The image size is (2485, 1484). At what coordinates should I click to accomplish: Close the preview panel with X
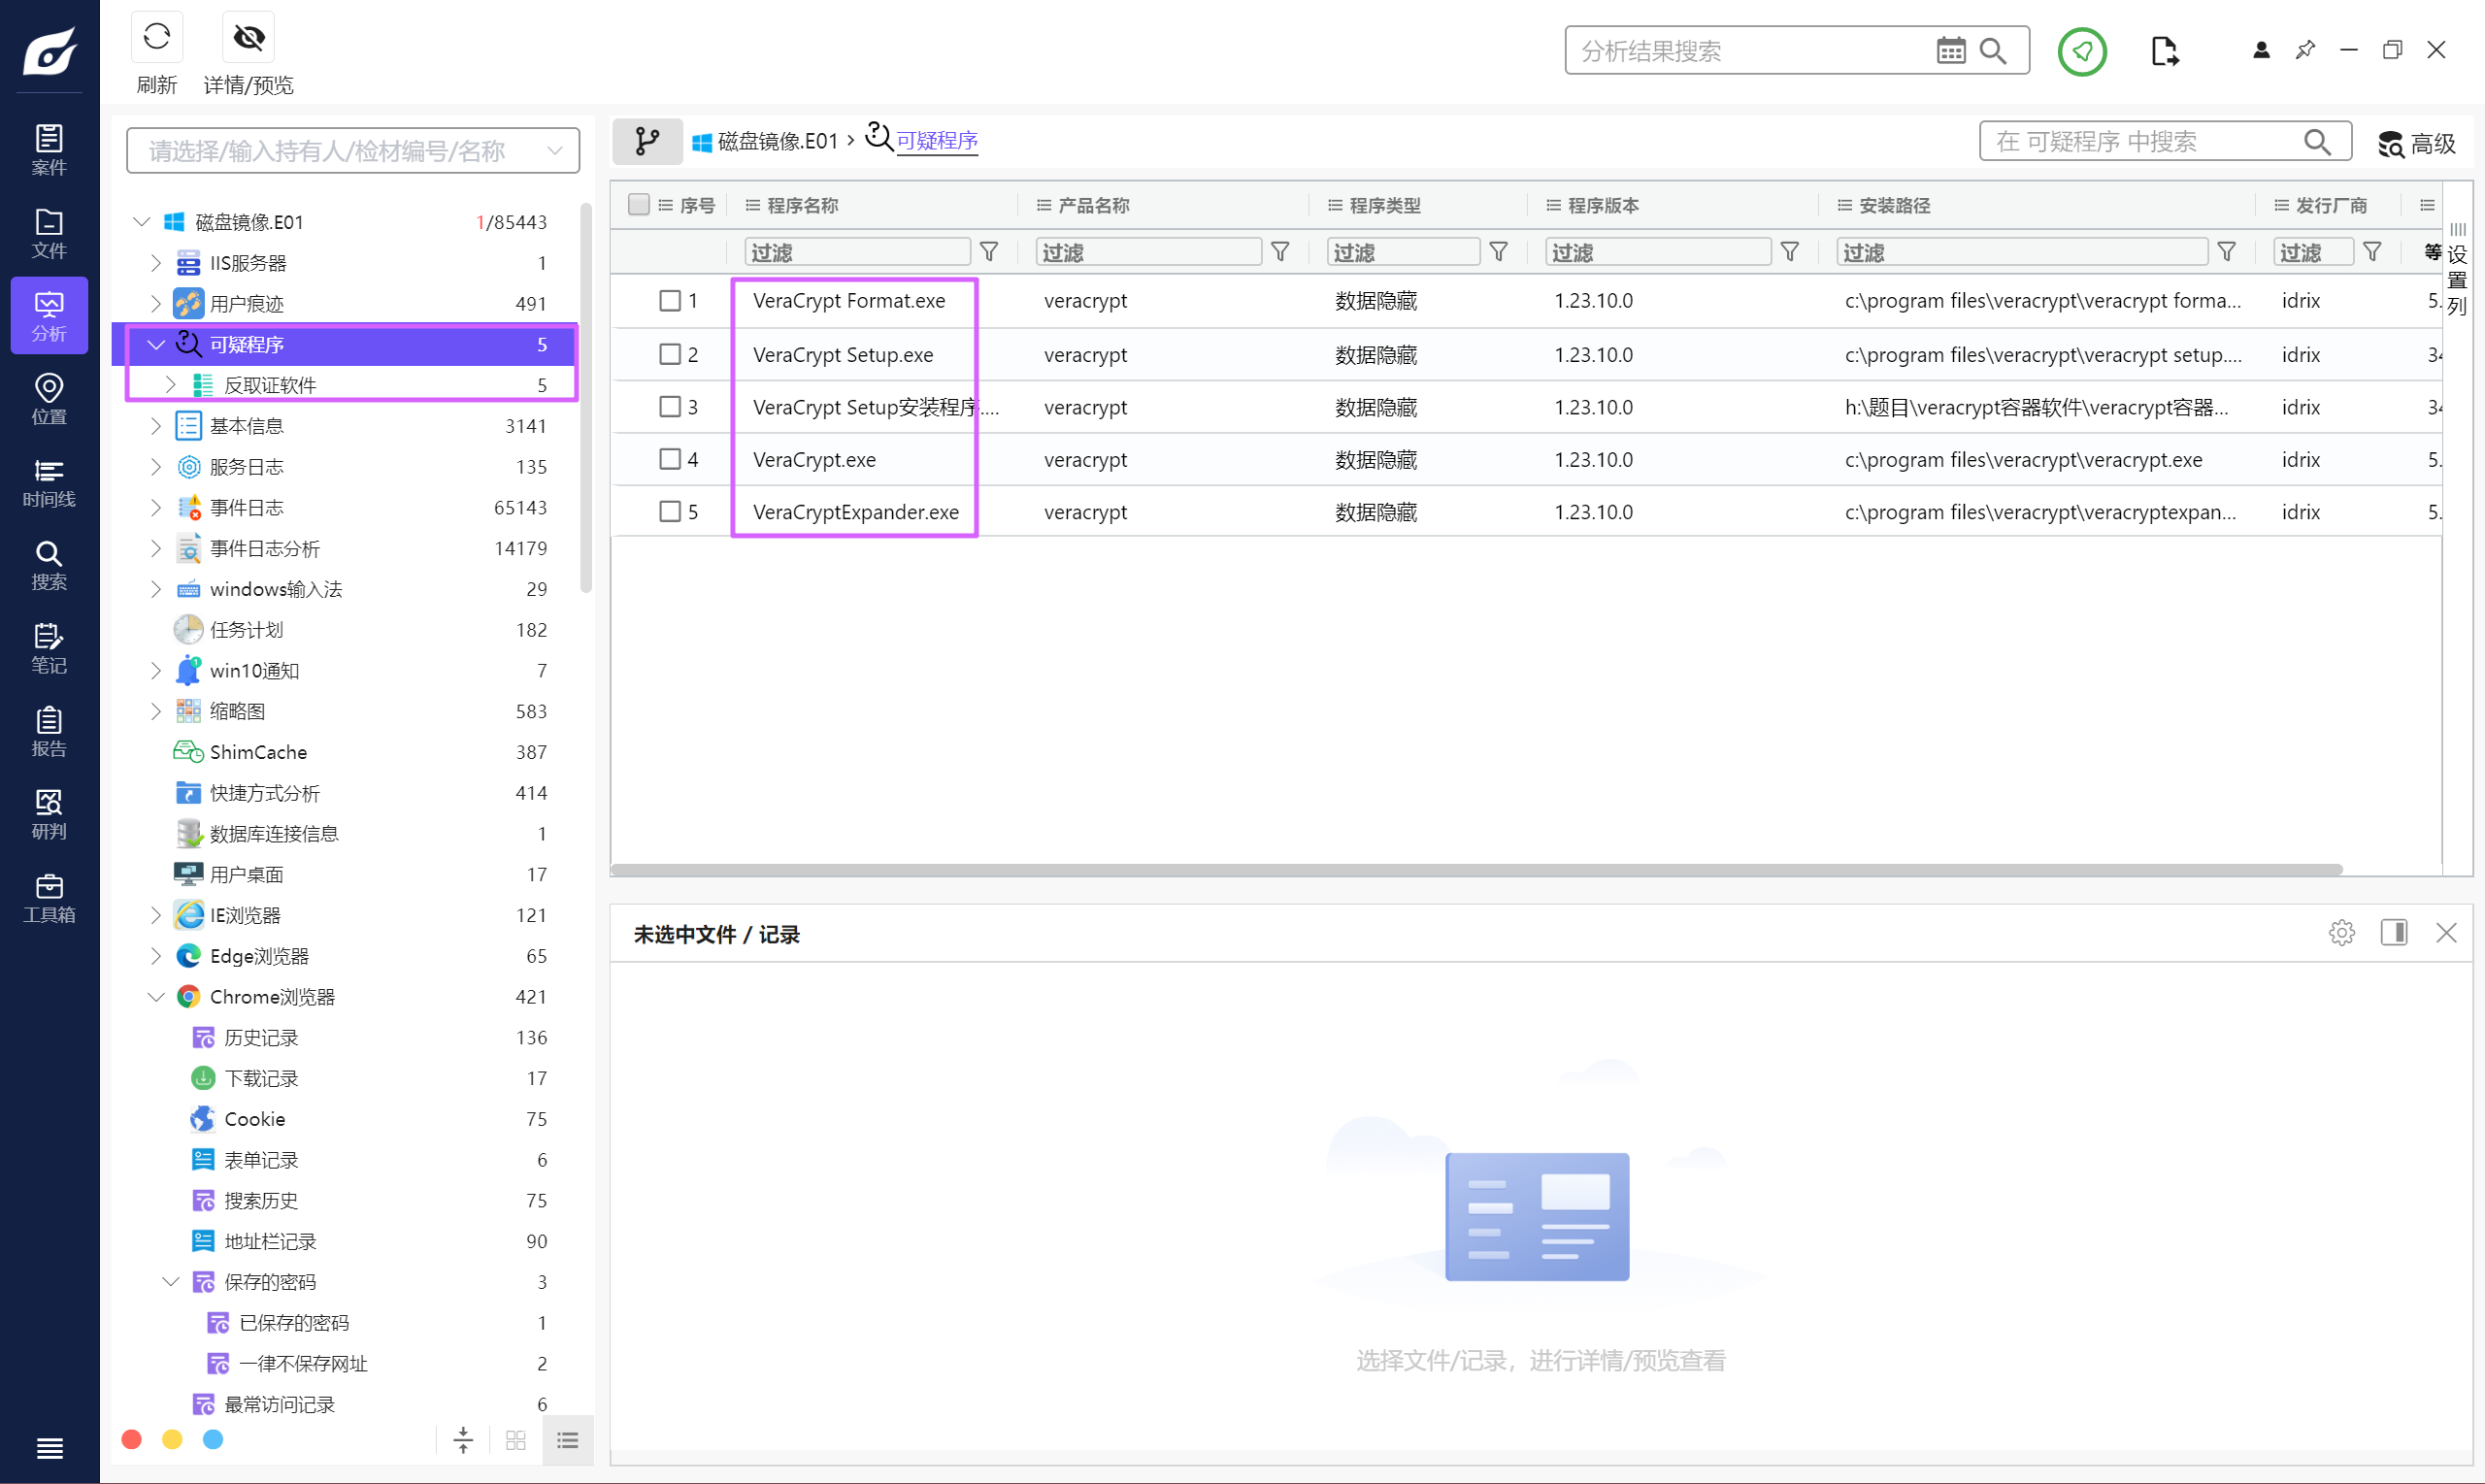[x=2446, y=932]
